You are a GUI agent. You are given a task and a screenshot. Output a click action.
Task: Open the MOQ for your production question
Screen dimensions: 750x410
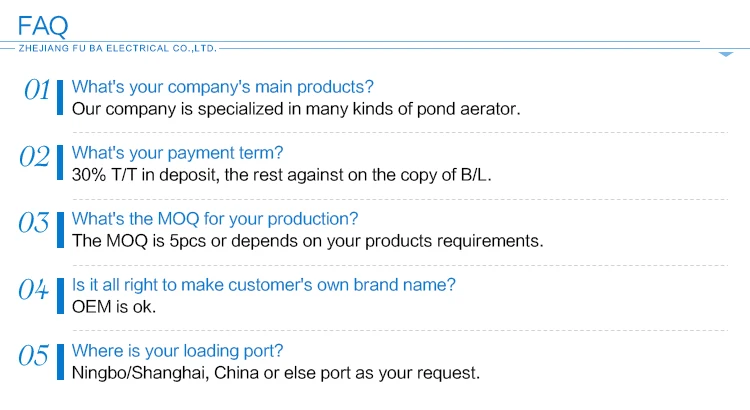(215, 219)
